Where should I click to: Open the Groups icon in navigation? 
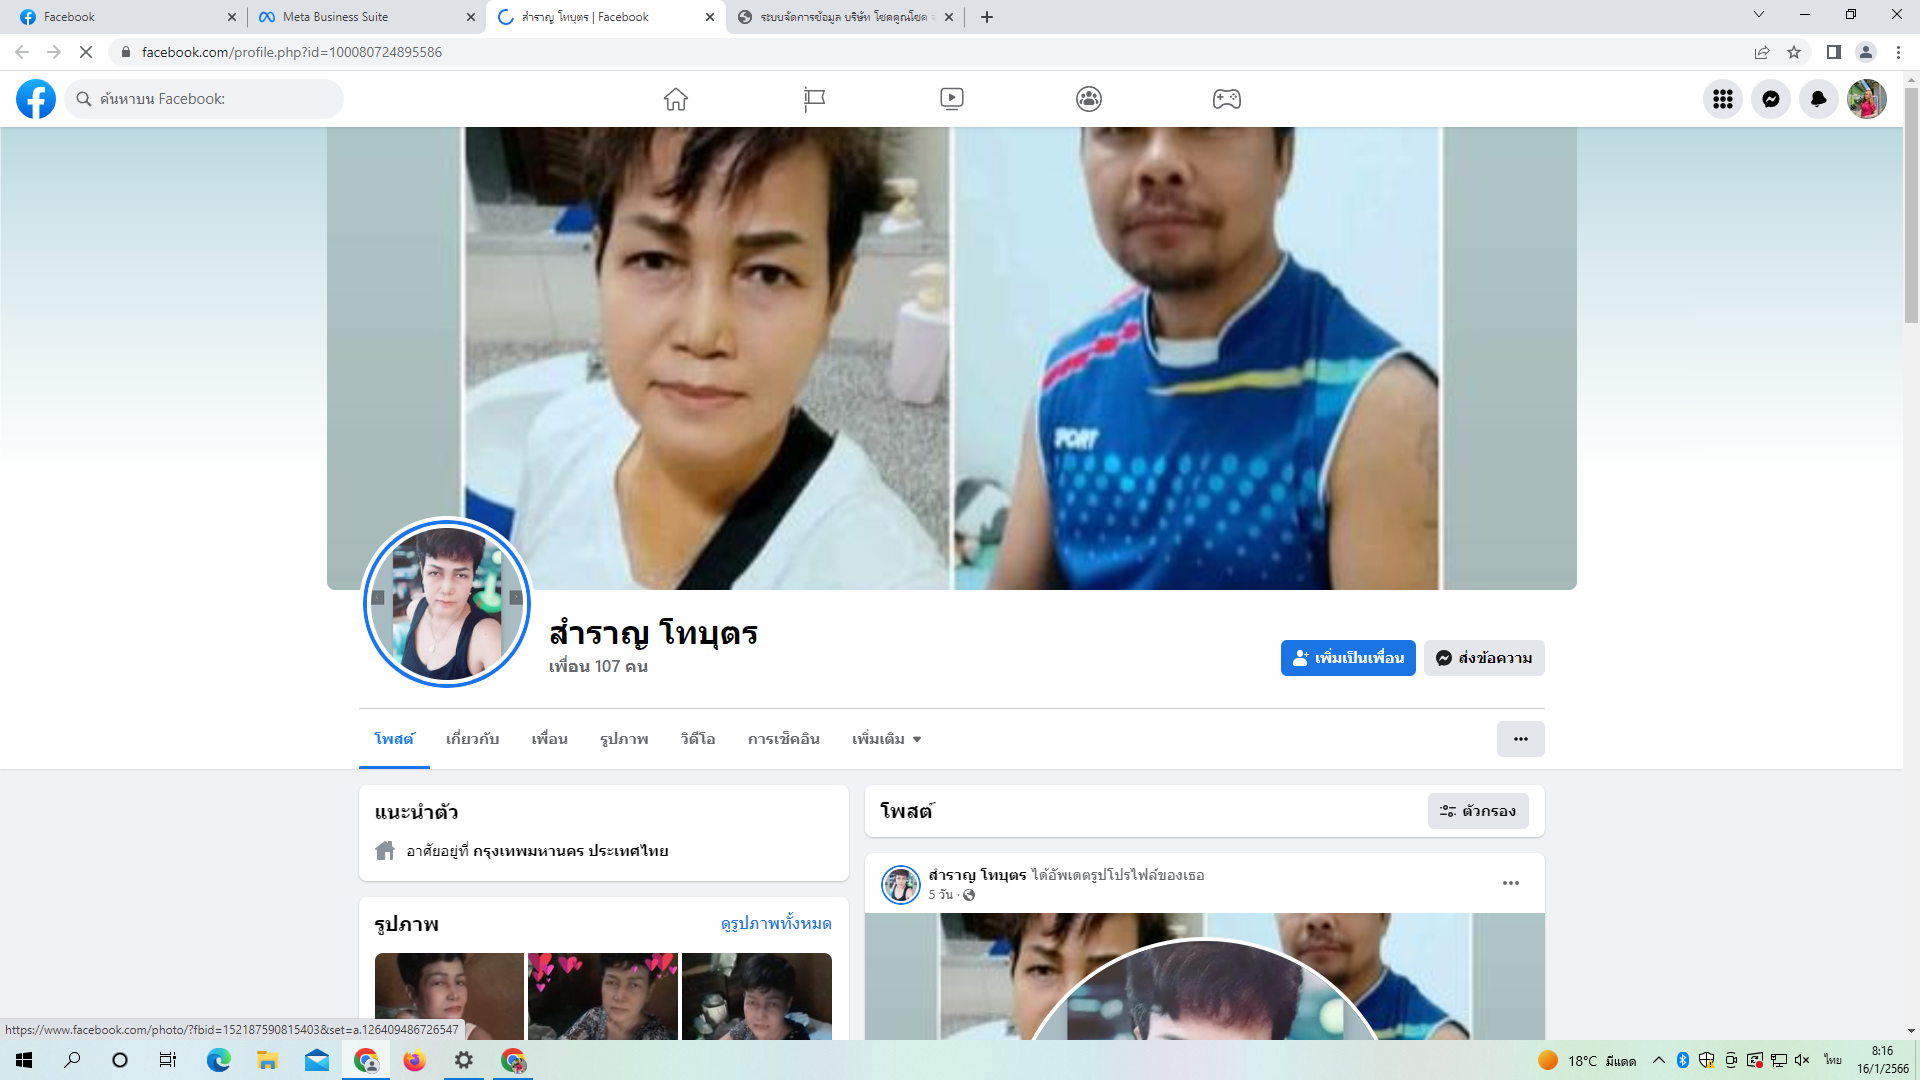(1089, 99)
